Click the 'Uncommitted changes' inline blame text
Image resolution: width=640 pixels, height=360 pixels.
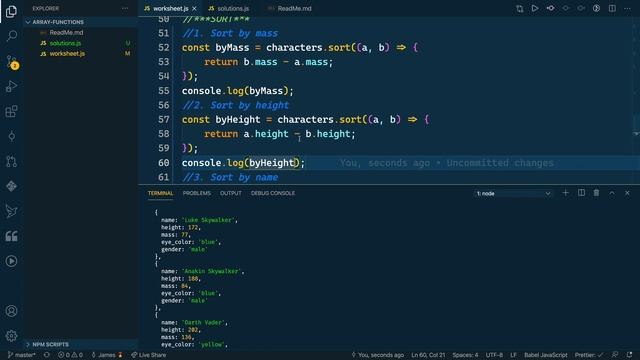tap(500, 163)
